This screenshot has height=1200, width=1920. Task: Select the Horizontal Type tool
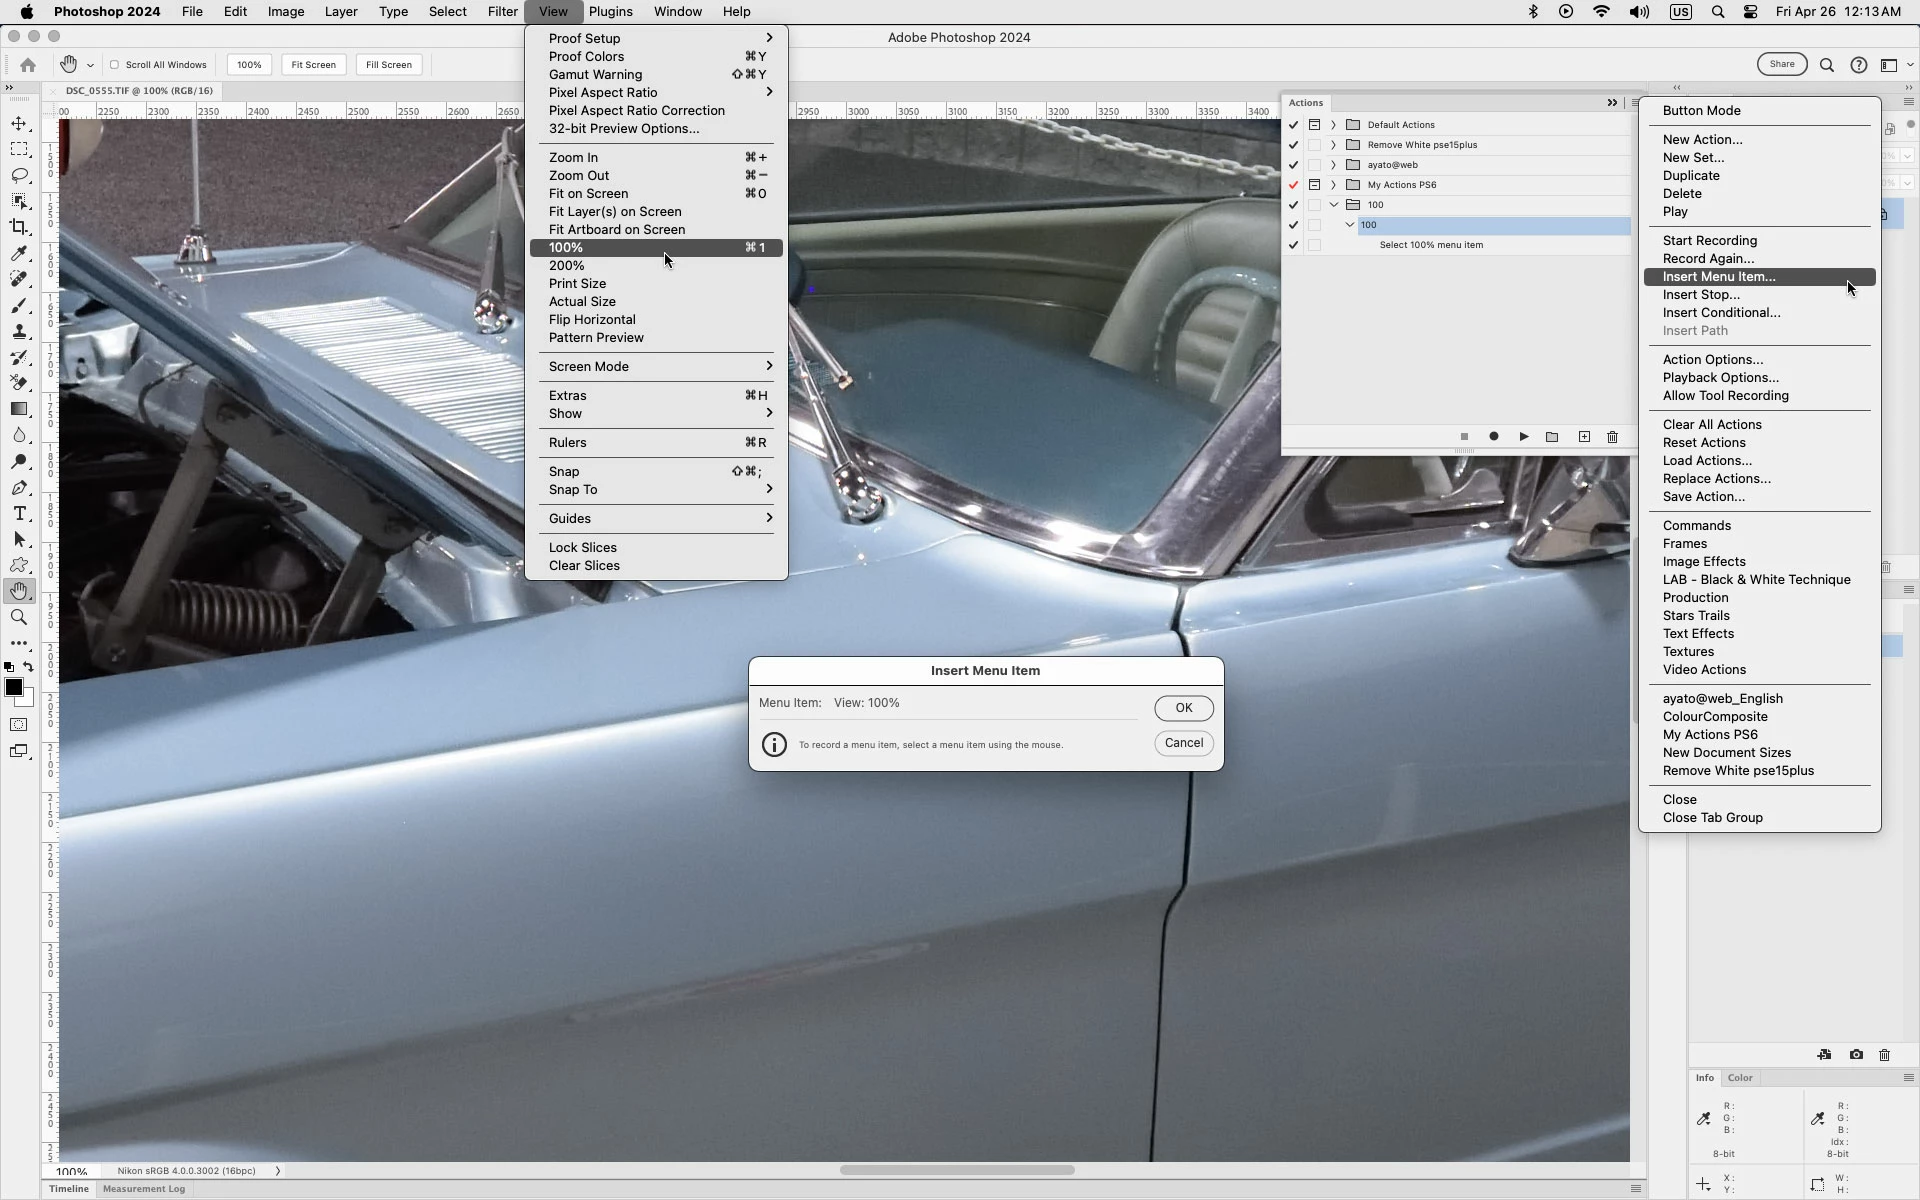(19, 513)
